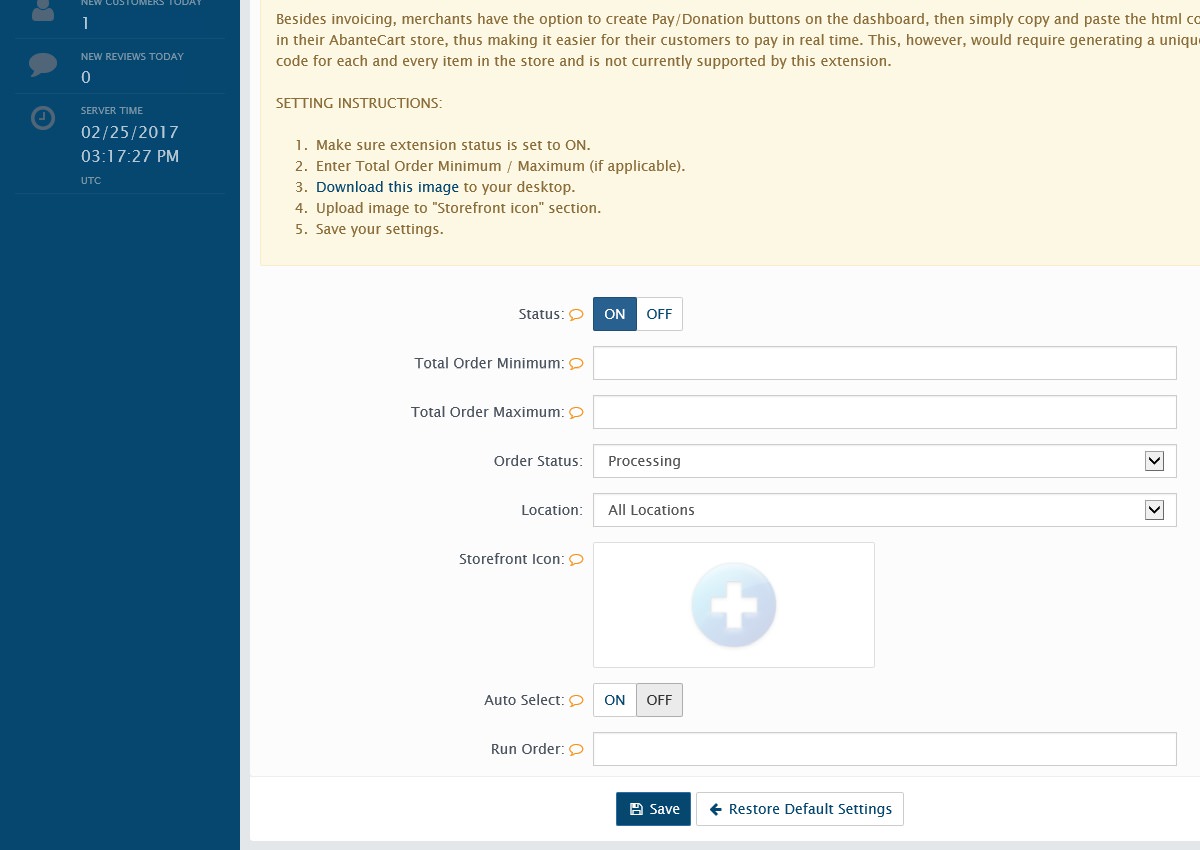Open the Location dropdown showing All Locations
The height and width of the screenshot is (850, 1200).
(885, 510)
